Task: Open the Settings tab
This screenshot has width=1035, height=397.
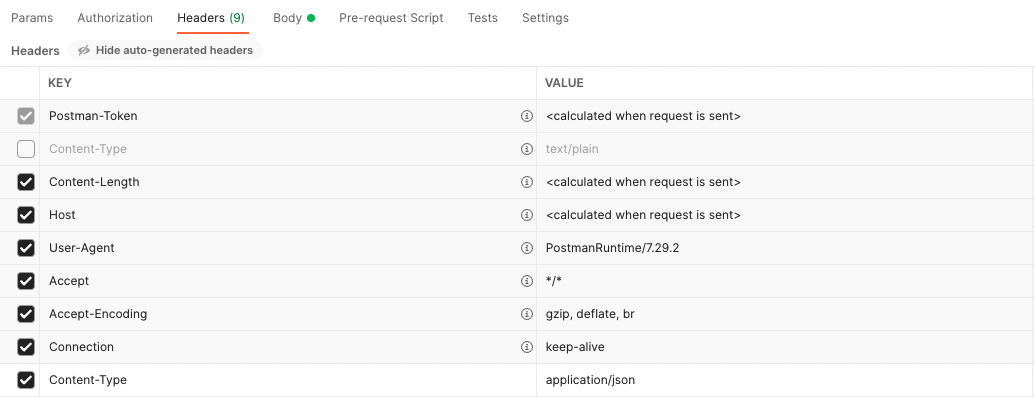Action: click(x=545, y=18)
